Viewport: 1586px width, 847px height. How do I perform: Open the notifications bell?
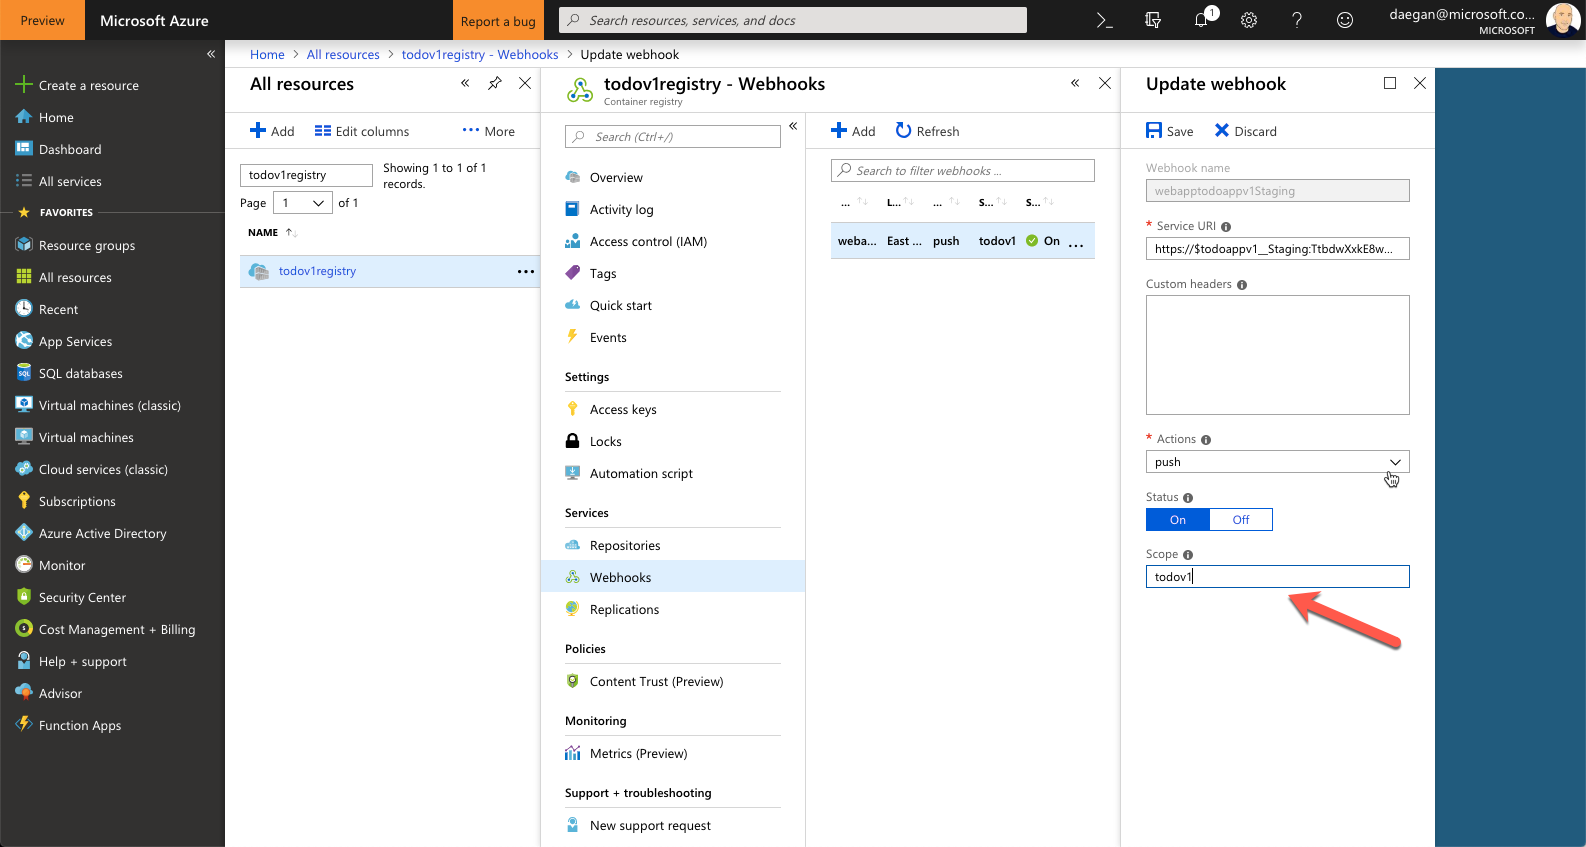click(1201, 20)
